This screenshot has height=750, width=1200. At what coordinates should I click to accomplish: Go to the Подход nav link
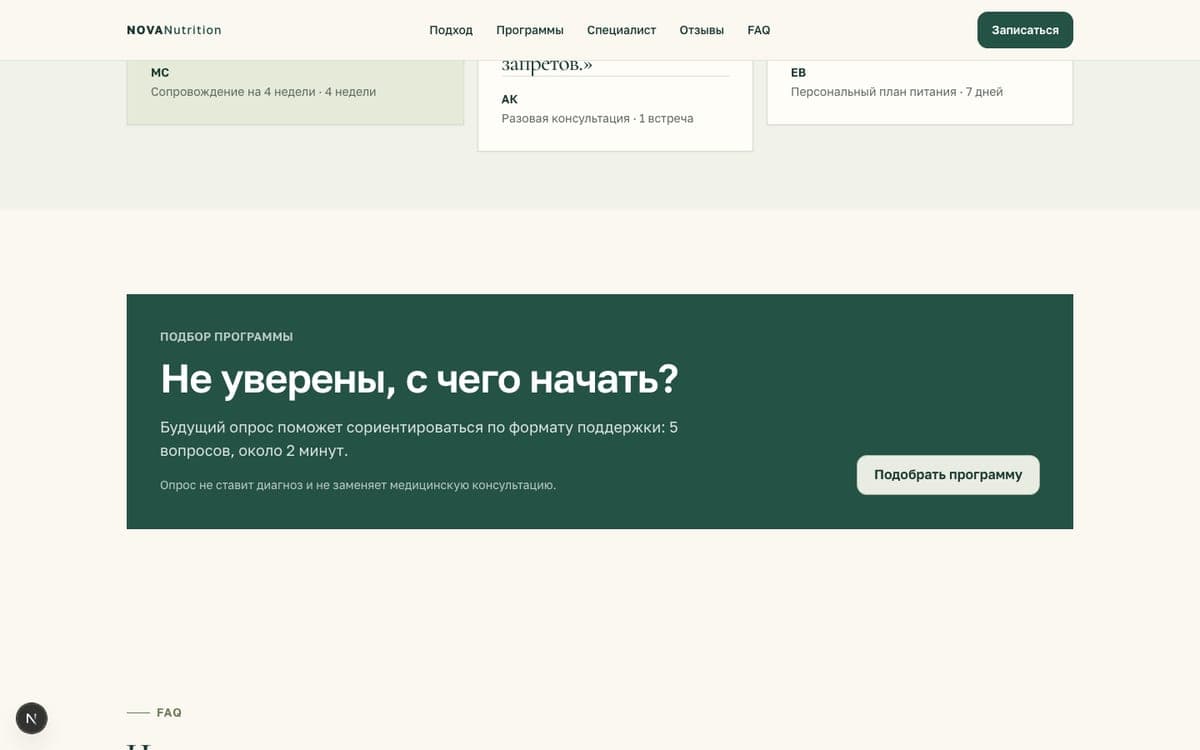click(451, 30)
